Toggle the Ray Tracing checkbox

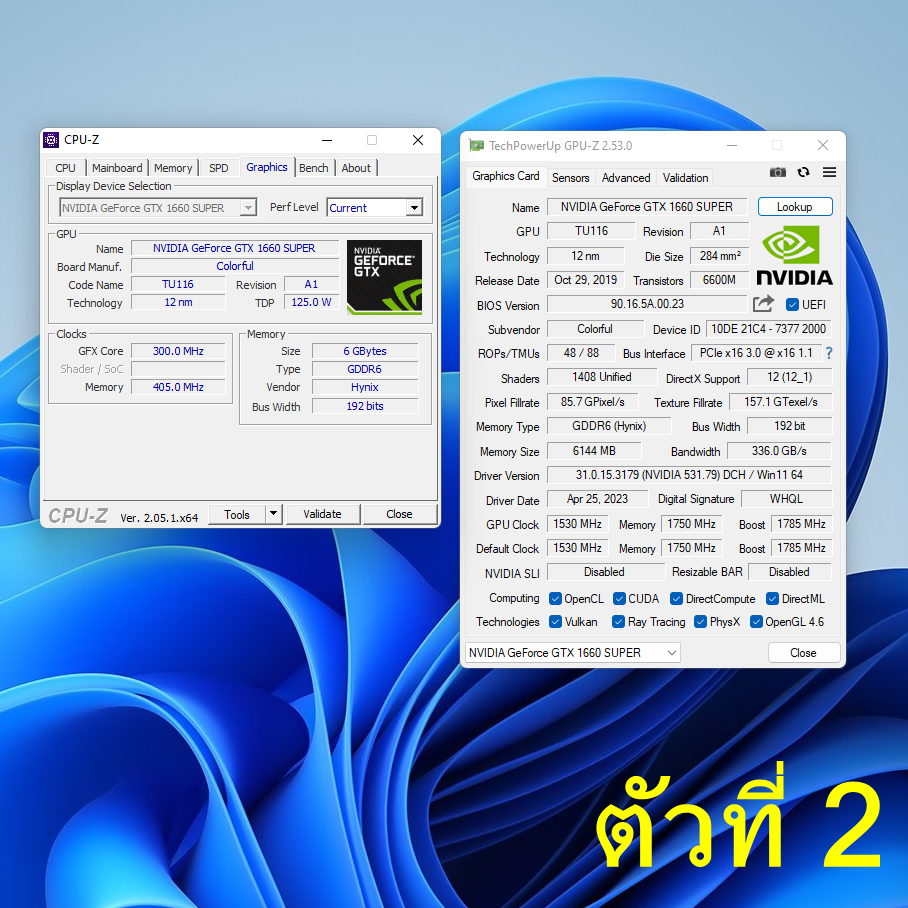point(619,622)
